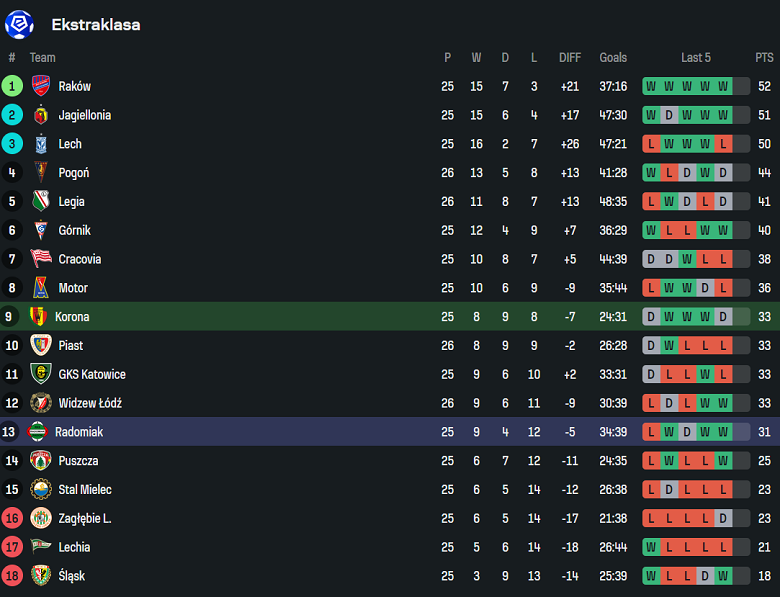Screen dimensions: 780x597
Task: Open the Pogoń team page
Action: point(74,173)
